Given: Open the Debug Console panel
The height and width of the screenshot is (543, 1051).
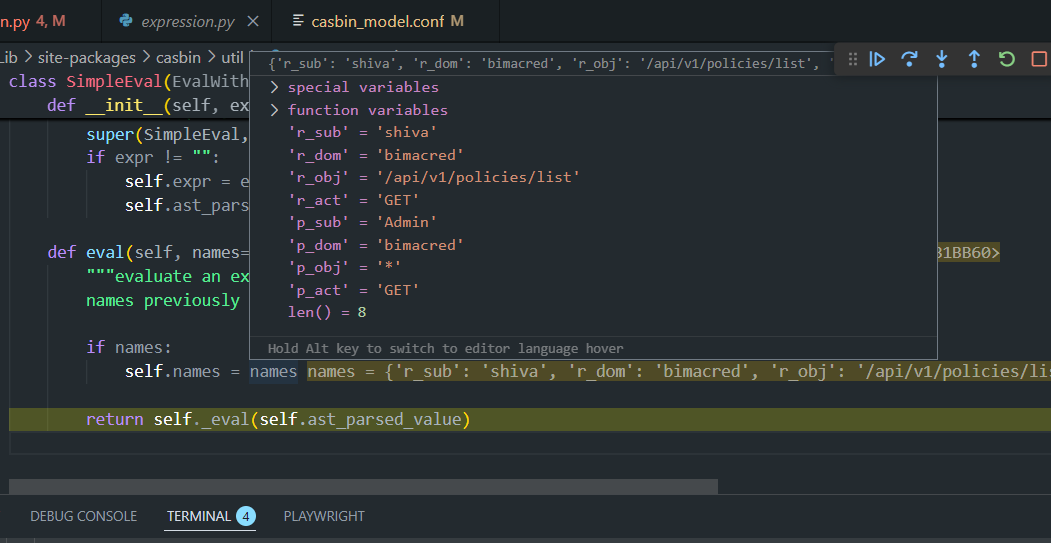Looking at the screenshot, I should point(84,516).
